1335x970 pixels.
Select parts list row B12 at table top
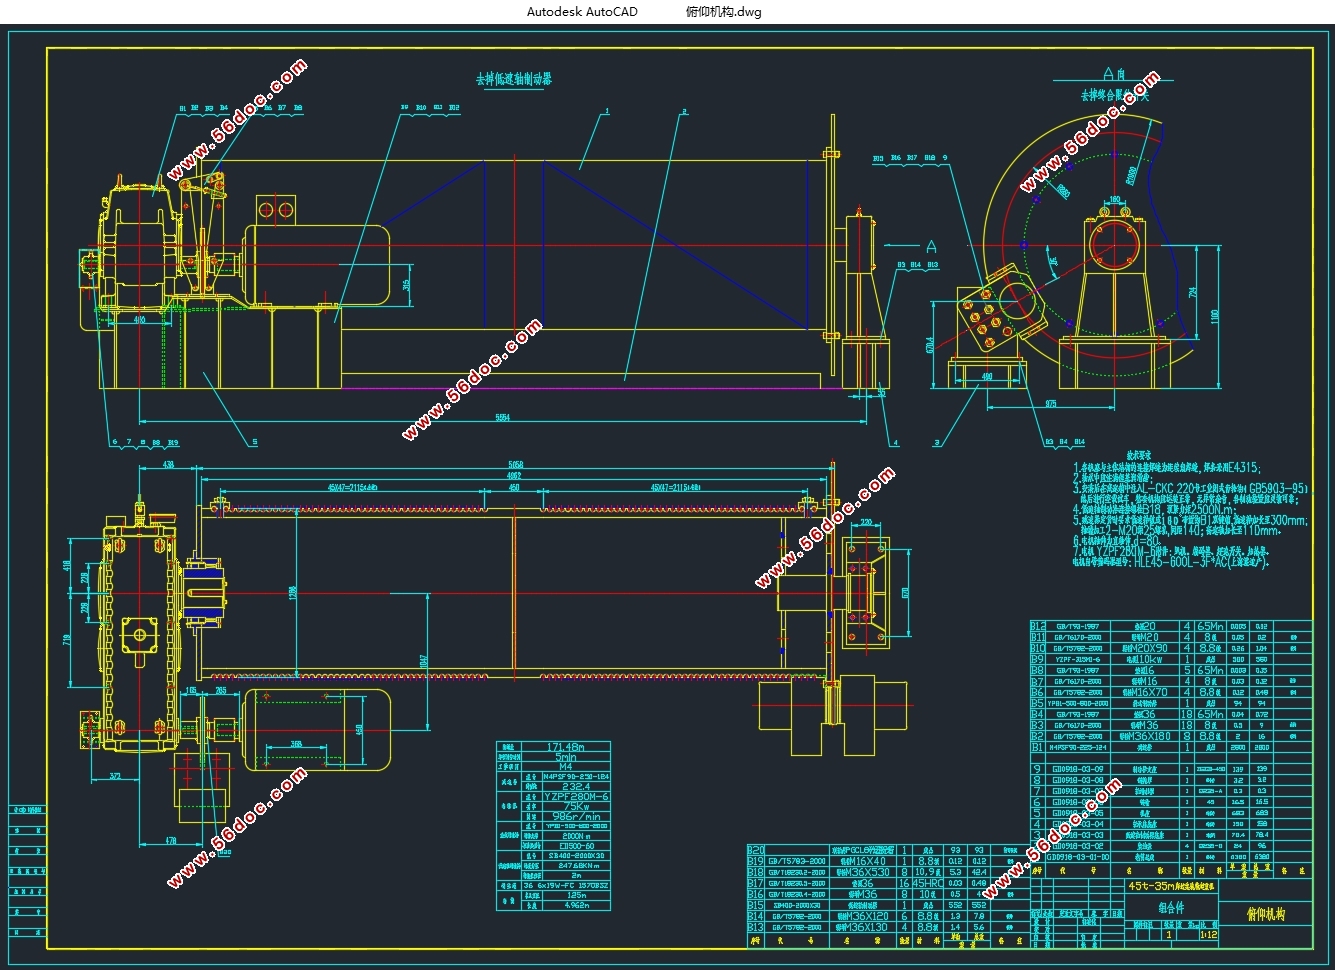1169,626
